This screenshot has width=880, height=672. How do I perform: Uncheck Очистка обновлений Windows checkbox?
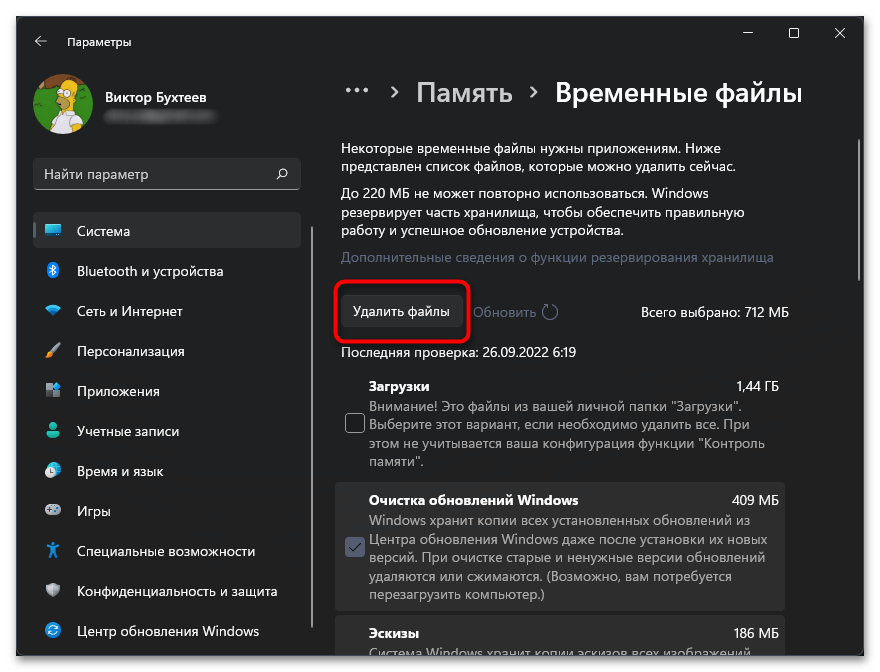[355, 547]
